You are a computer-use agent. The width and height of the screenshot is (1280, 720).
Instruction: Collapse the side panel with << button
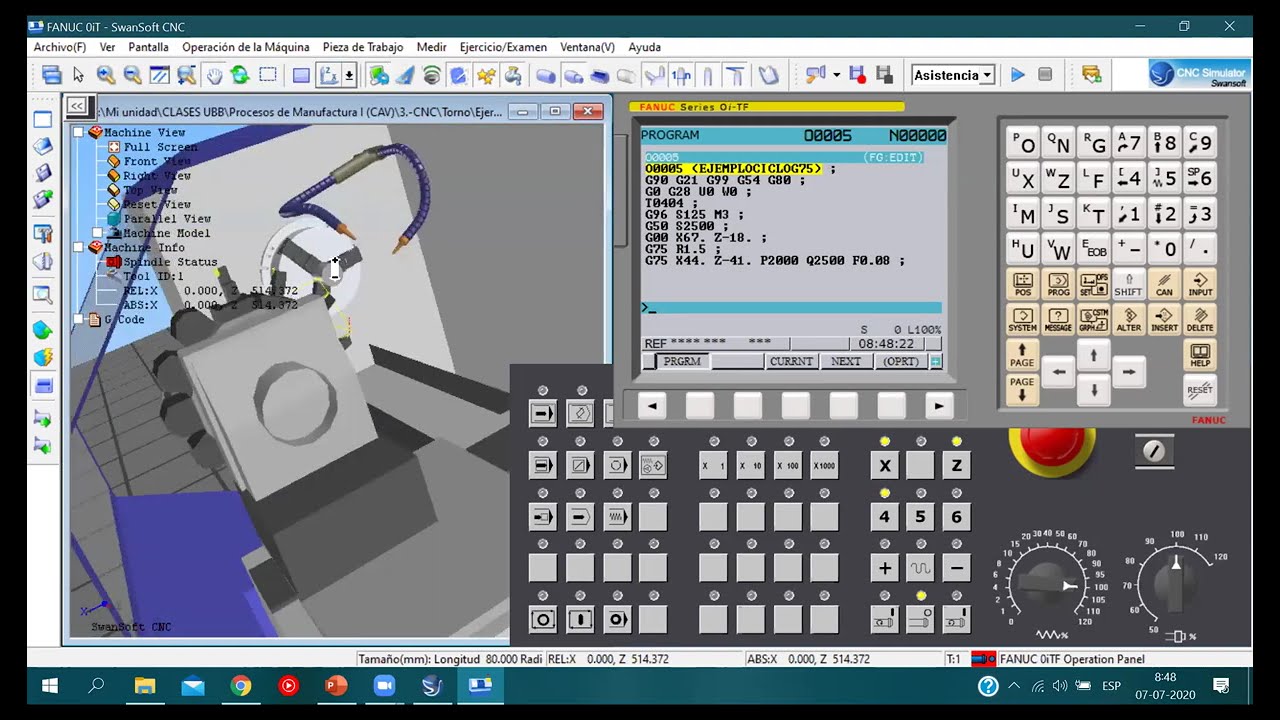coord(77,106)
